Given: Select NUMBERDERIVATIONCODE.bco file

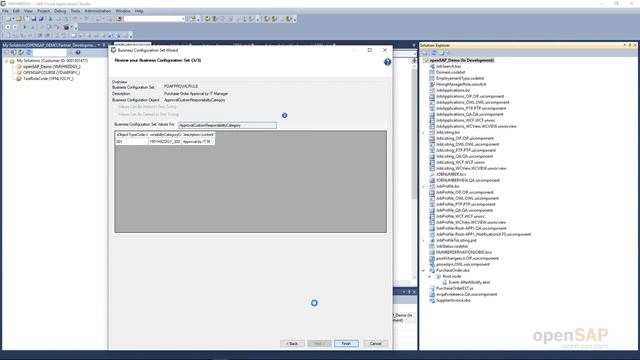Looking at the screenshot, I should 464,252.
